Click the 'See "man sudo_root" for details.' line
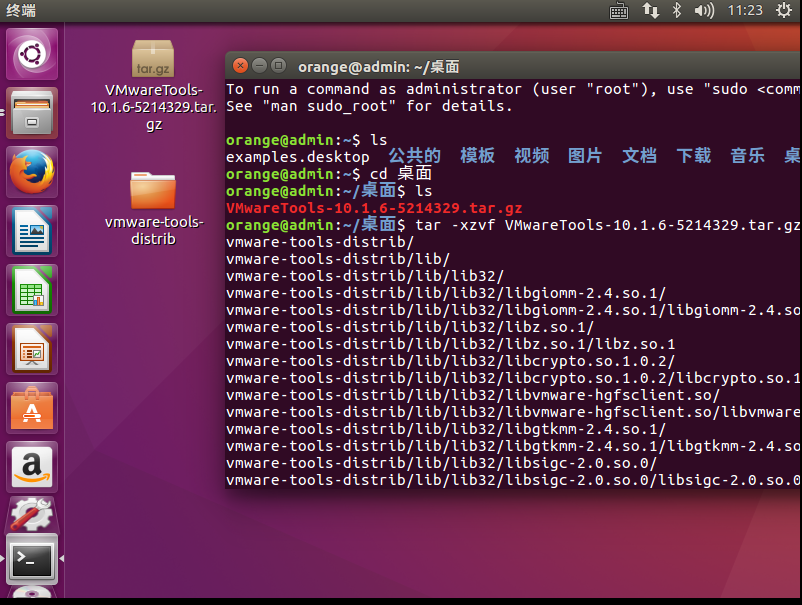Viewport: 802px width, 605px height. coord(369,106)
